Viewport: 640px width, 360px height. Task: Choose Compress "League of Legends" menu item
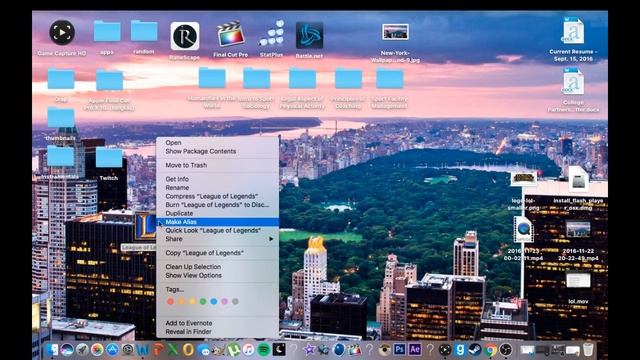tap(218, 196)
